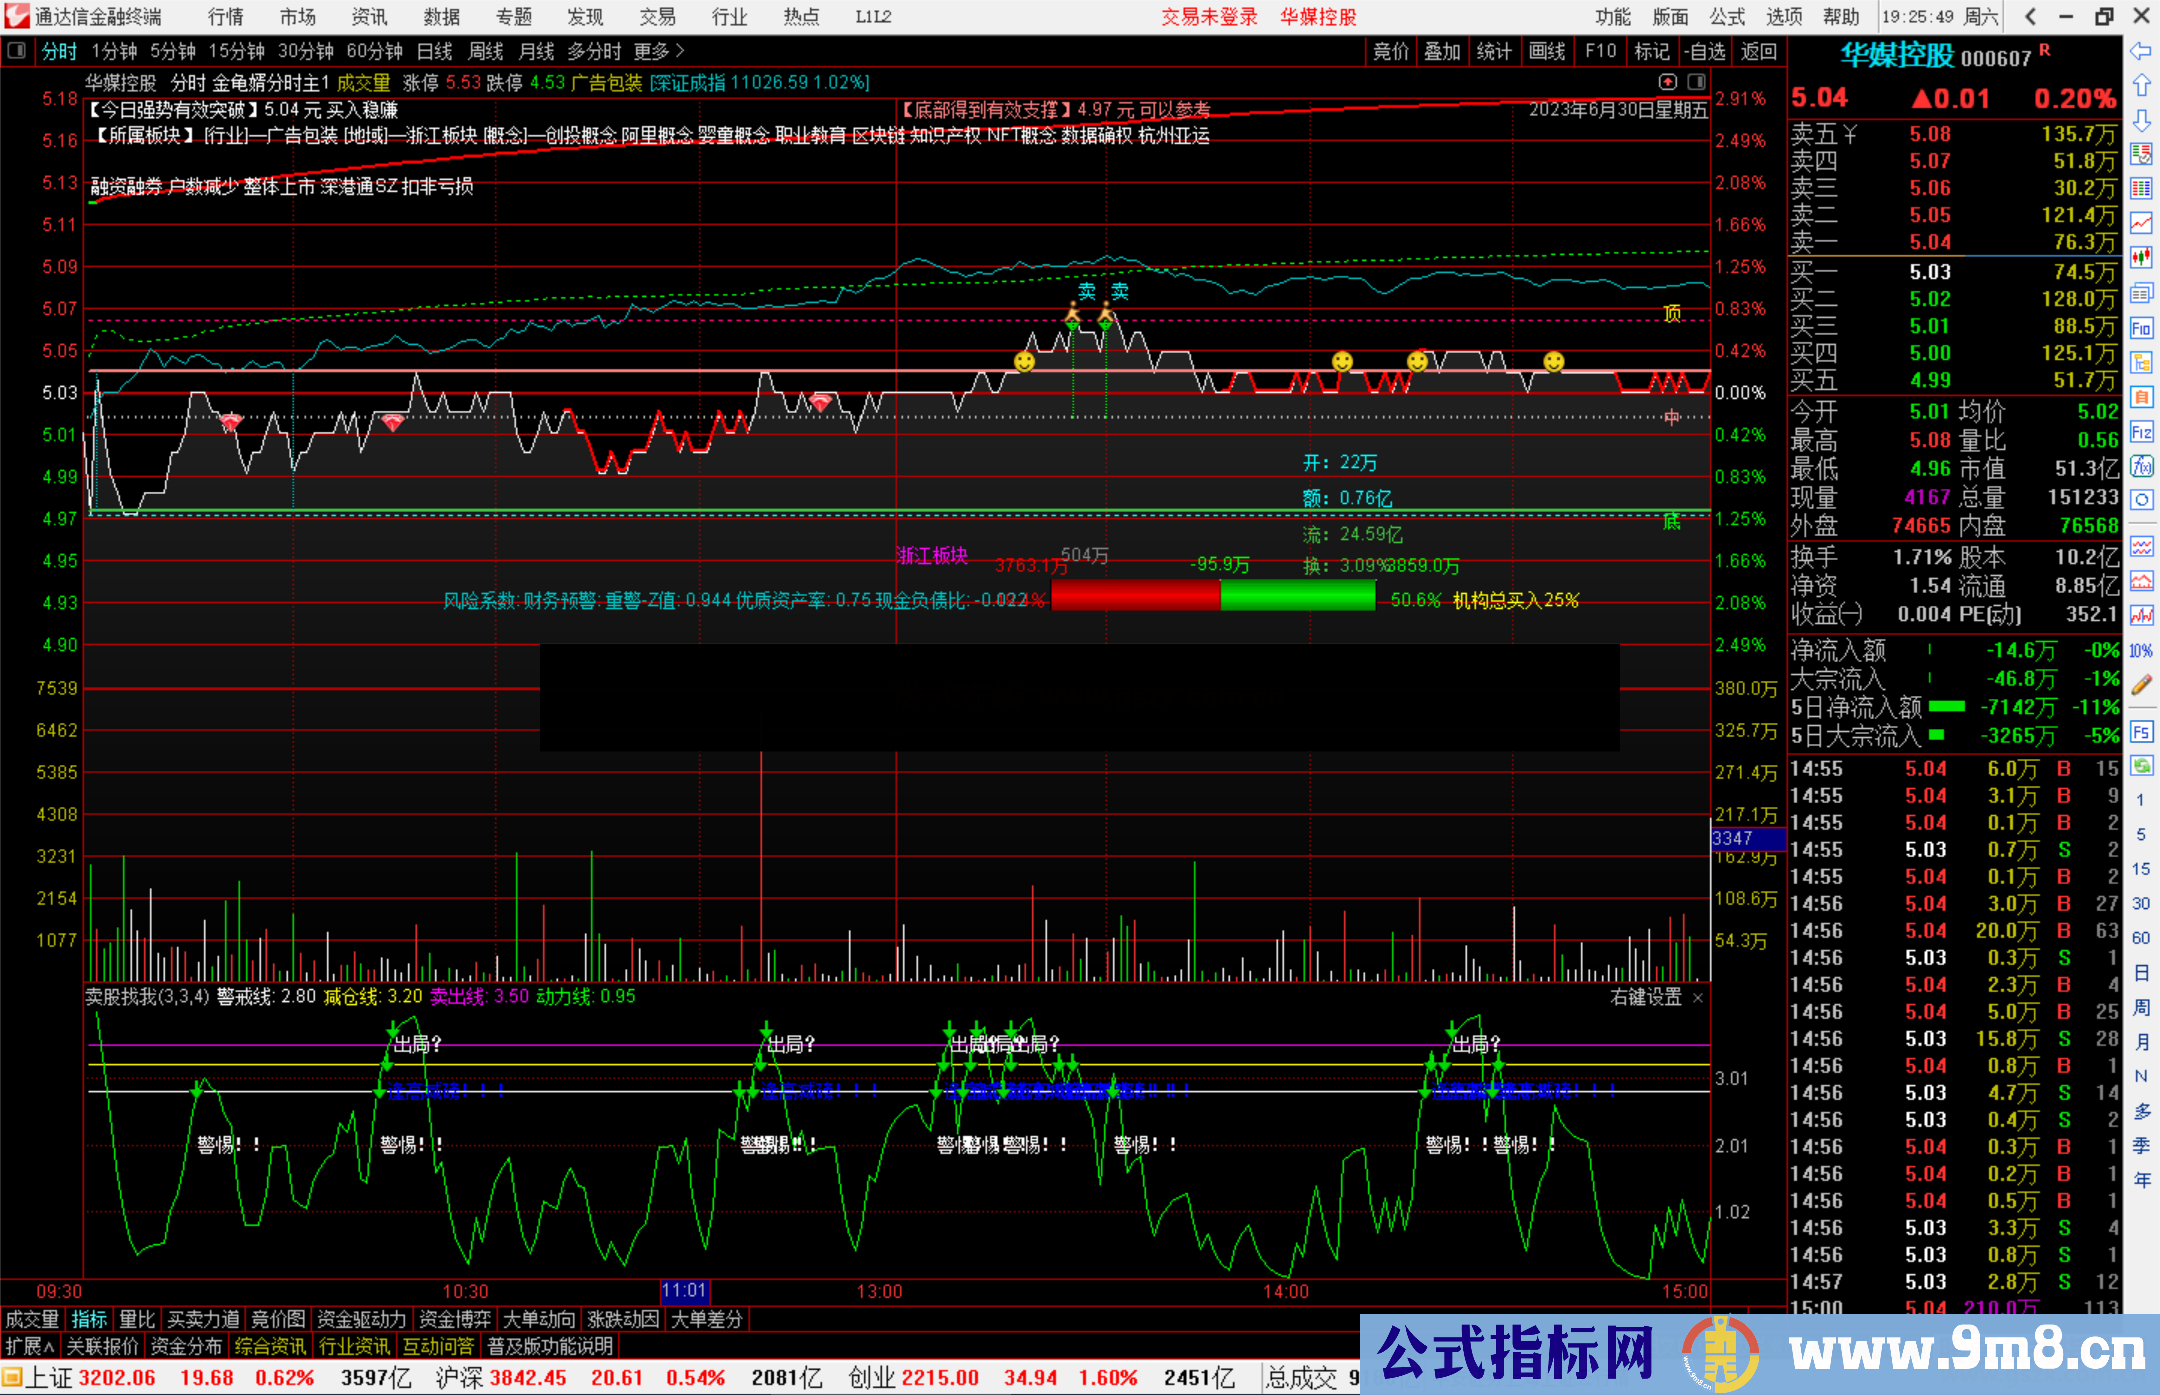This screenshot has height=1395, width=2160.
Task: Click the green refresh icon in sidebar
Action: (2141, 766)
